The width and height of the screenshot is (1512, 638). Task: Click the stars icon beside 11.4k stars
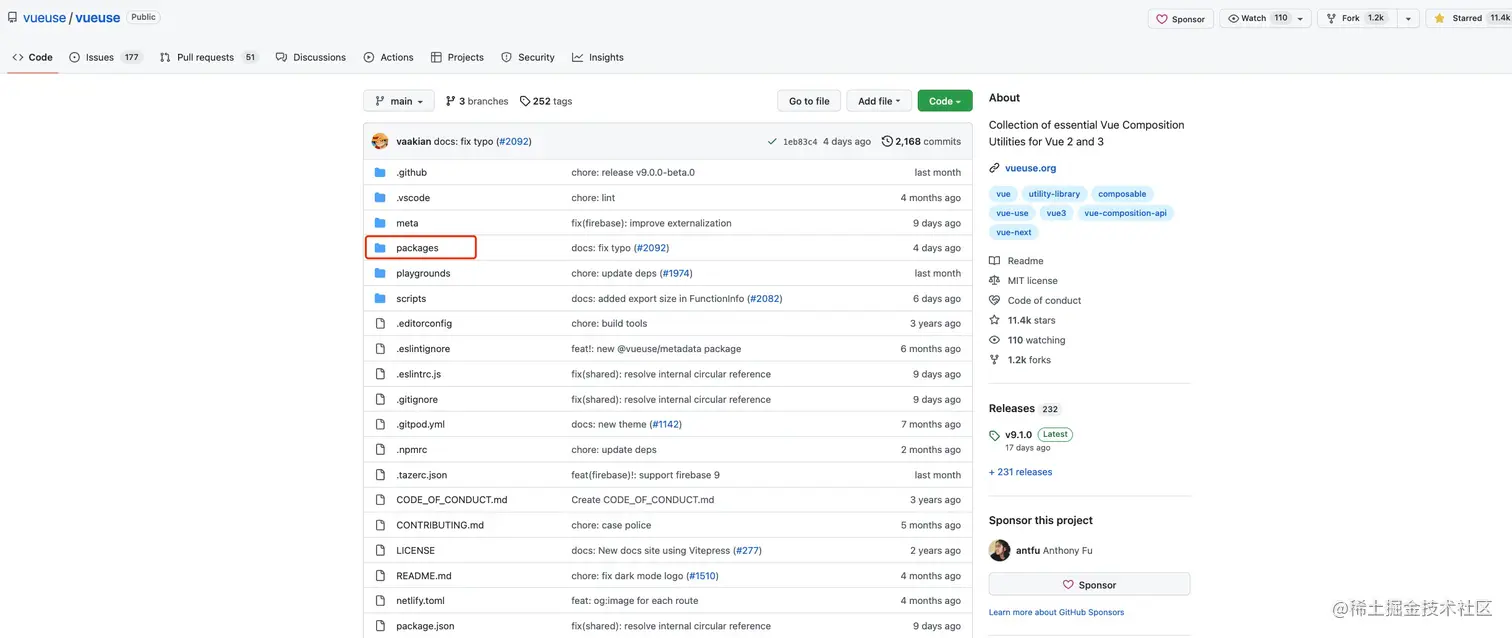tap(994, 320)
